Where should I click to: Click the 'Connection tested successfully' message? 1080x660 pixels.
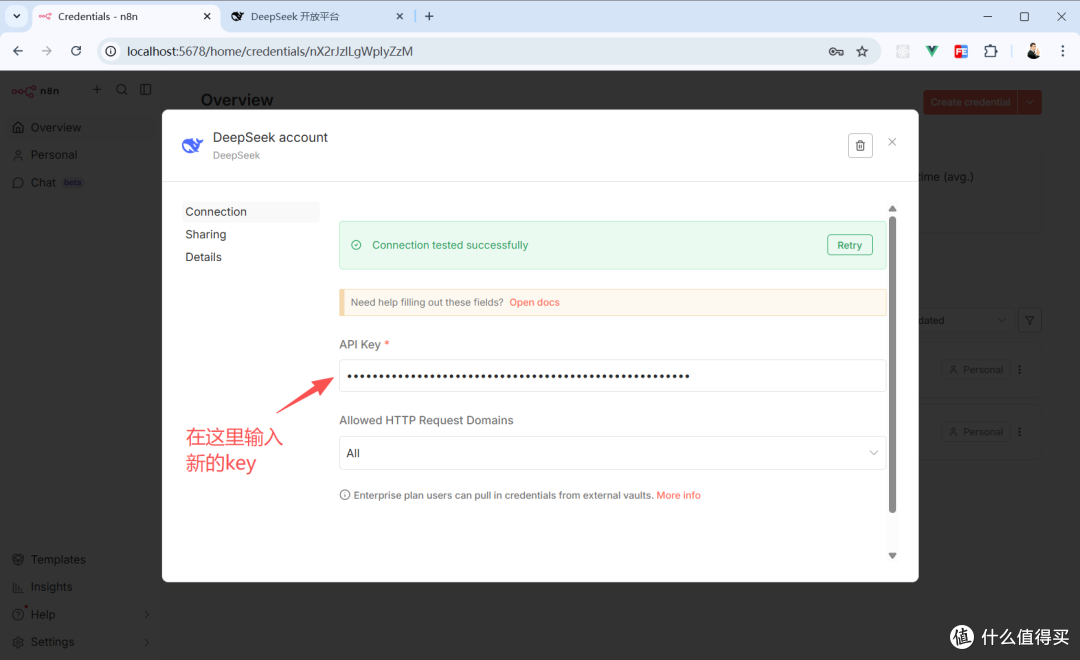point(450,245)
